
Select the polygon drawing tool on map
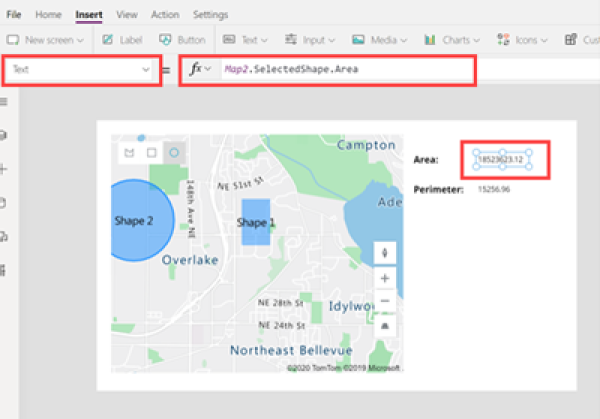(x=129, y=153)
